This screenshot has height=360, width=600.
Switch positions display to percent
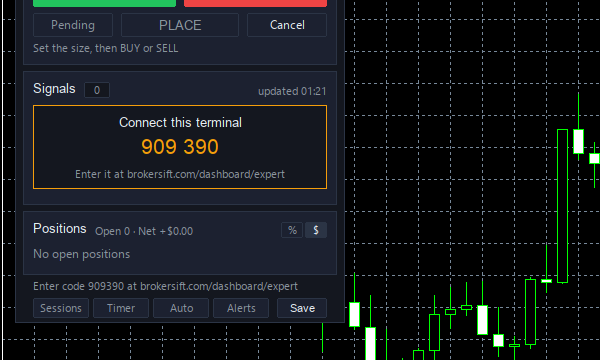pyautogui.click(x=292, y=230)
